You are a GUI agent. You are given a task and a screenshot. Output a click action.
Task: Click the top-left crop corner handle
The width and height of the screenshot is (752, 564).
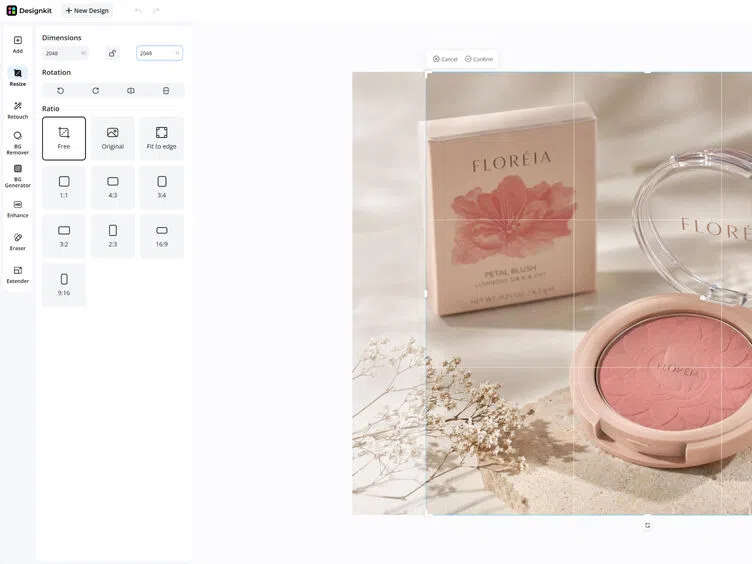[x=427, y=73]
